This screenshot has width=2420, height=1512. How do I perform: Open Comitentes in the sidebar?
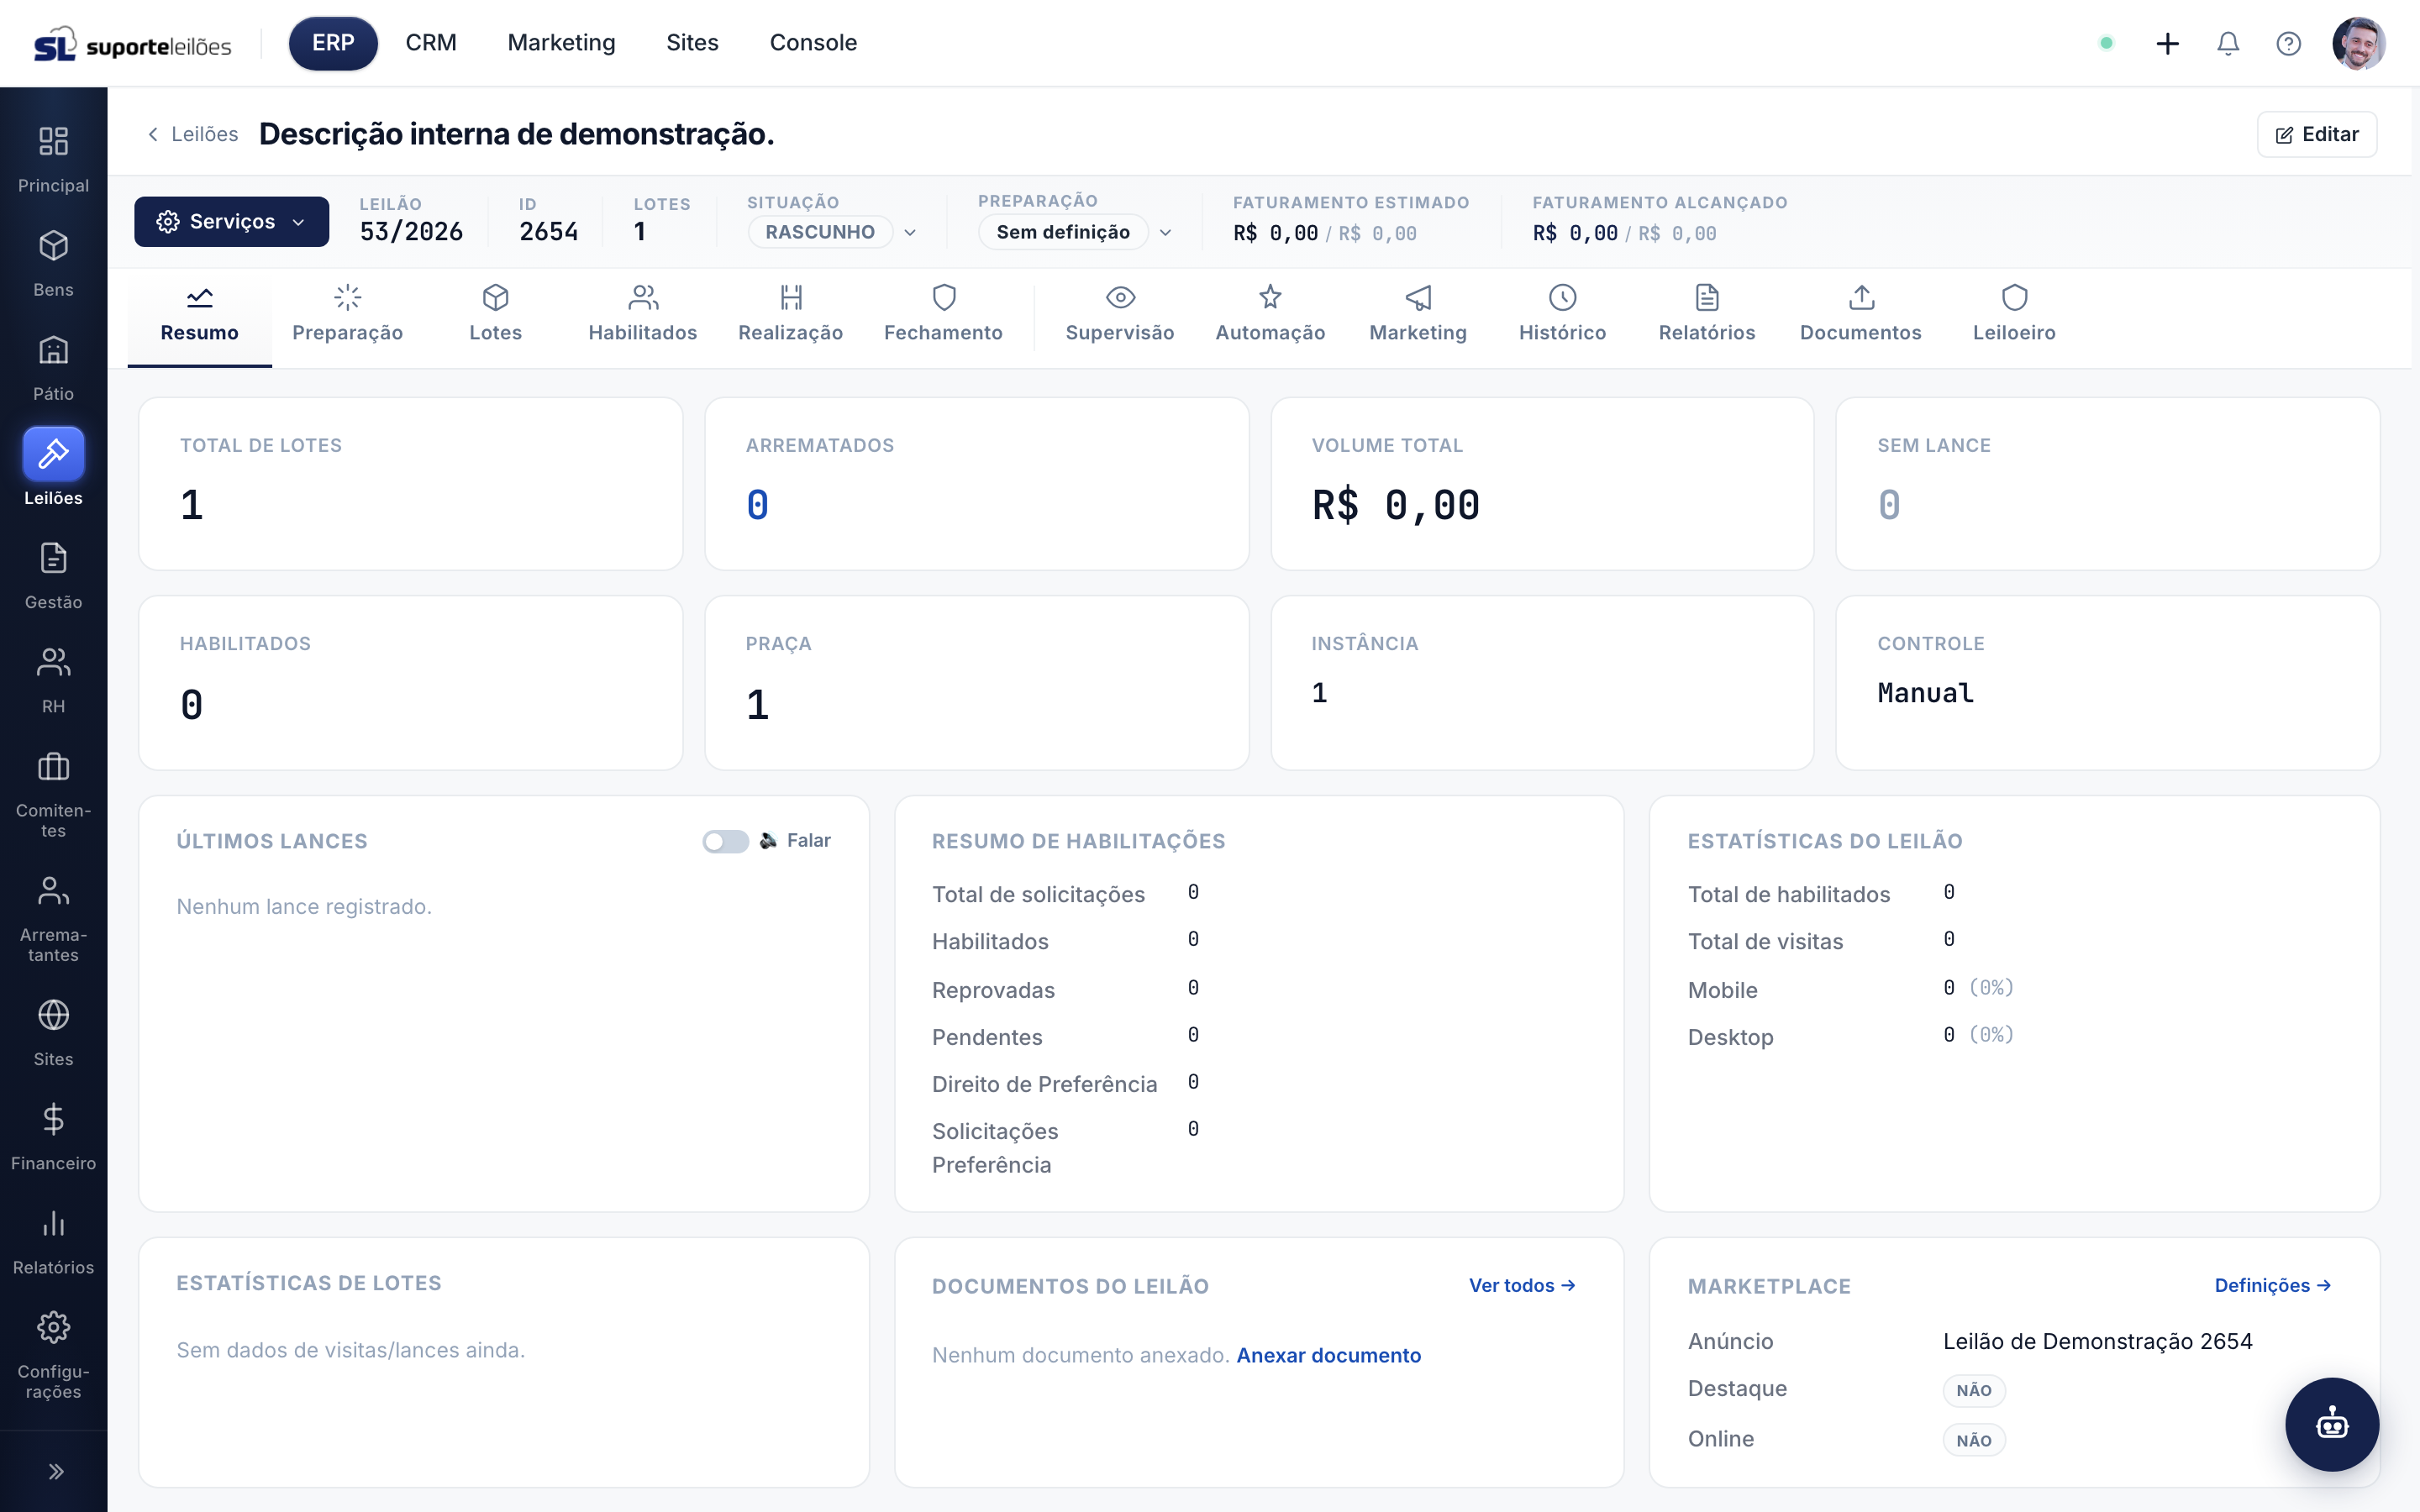tap(53, 795)
